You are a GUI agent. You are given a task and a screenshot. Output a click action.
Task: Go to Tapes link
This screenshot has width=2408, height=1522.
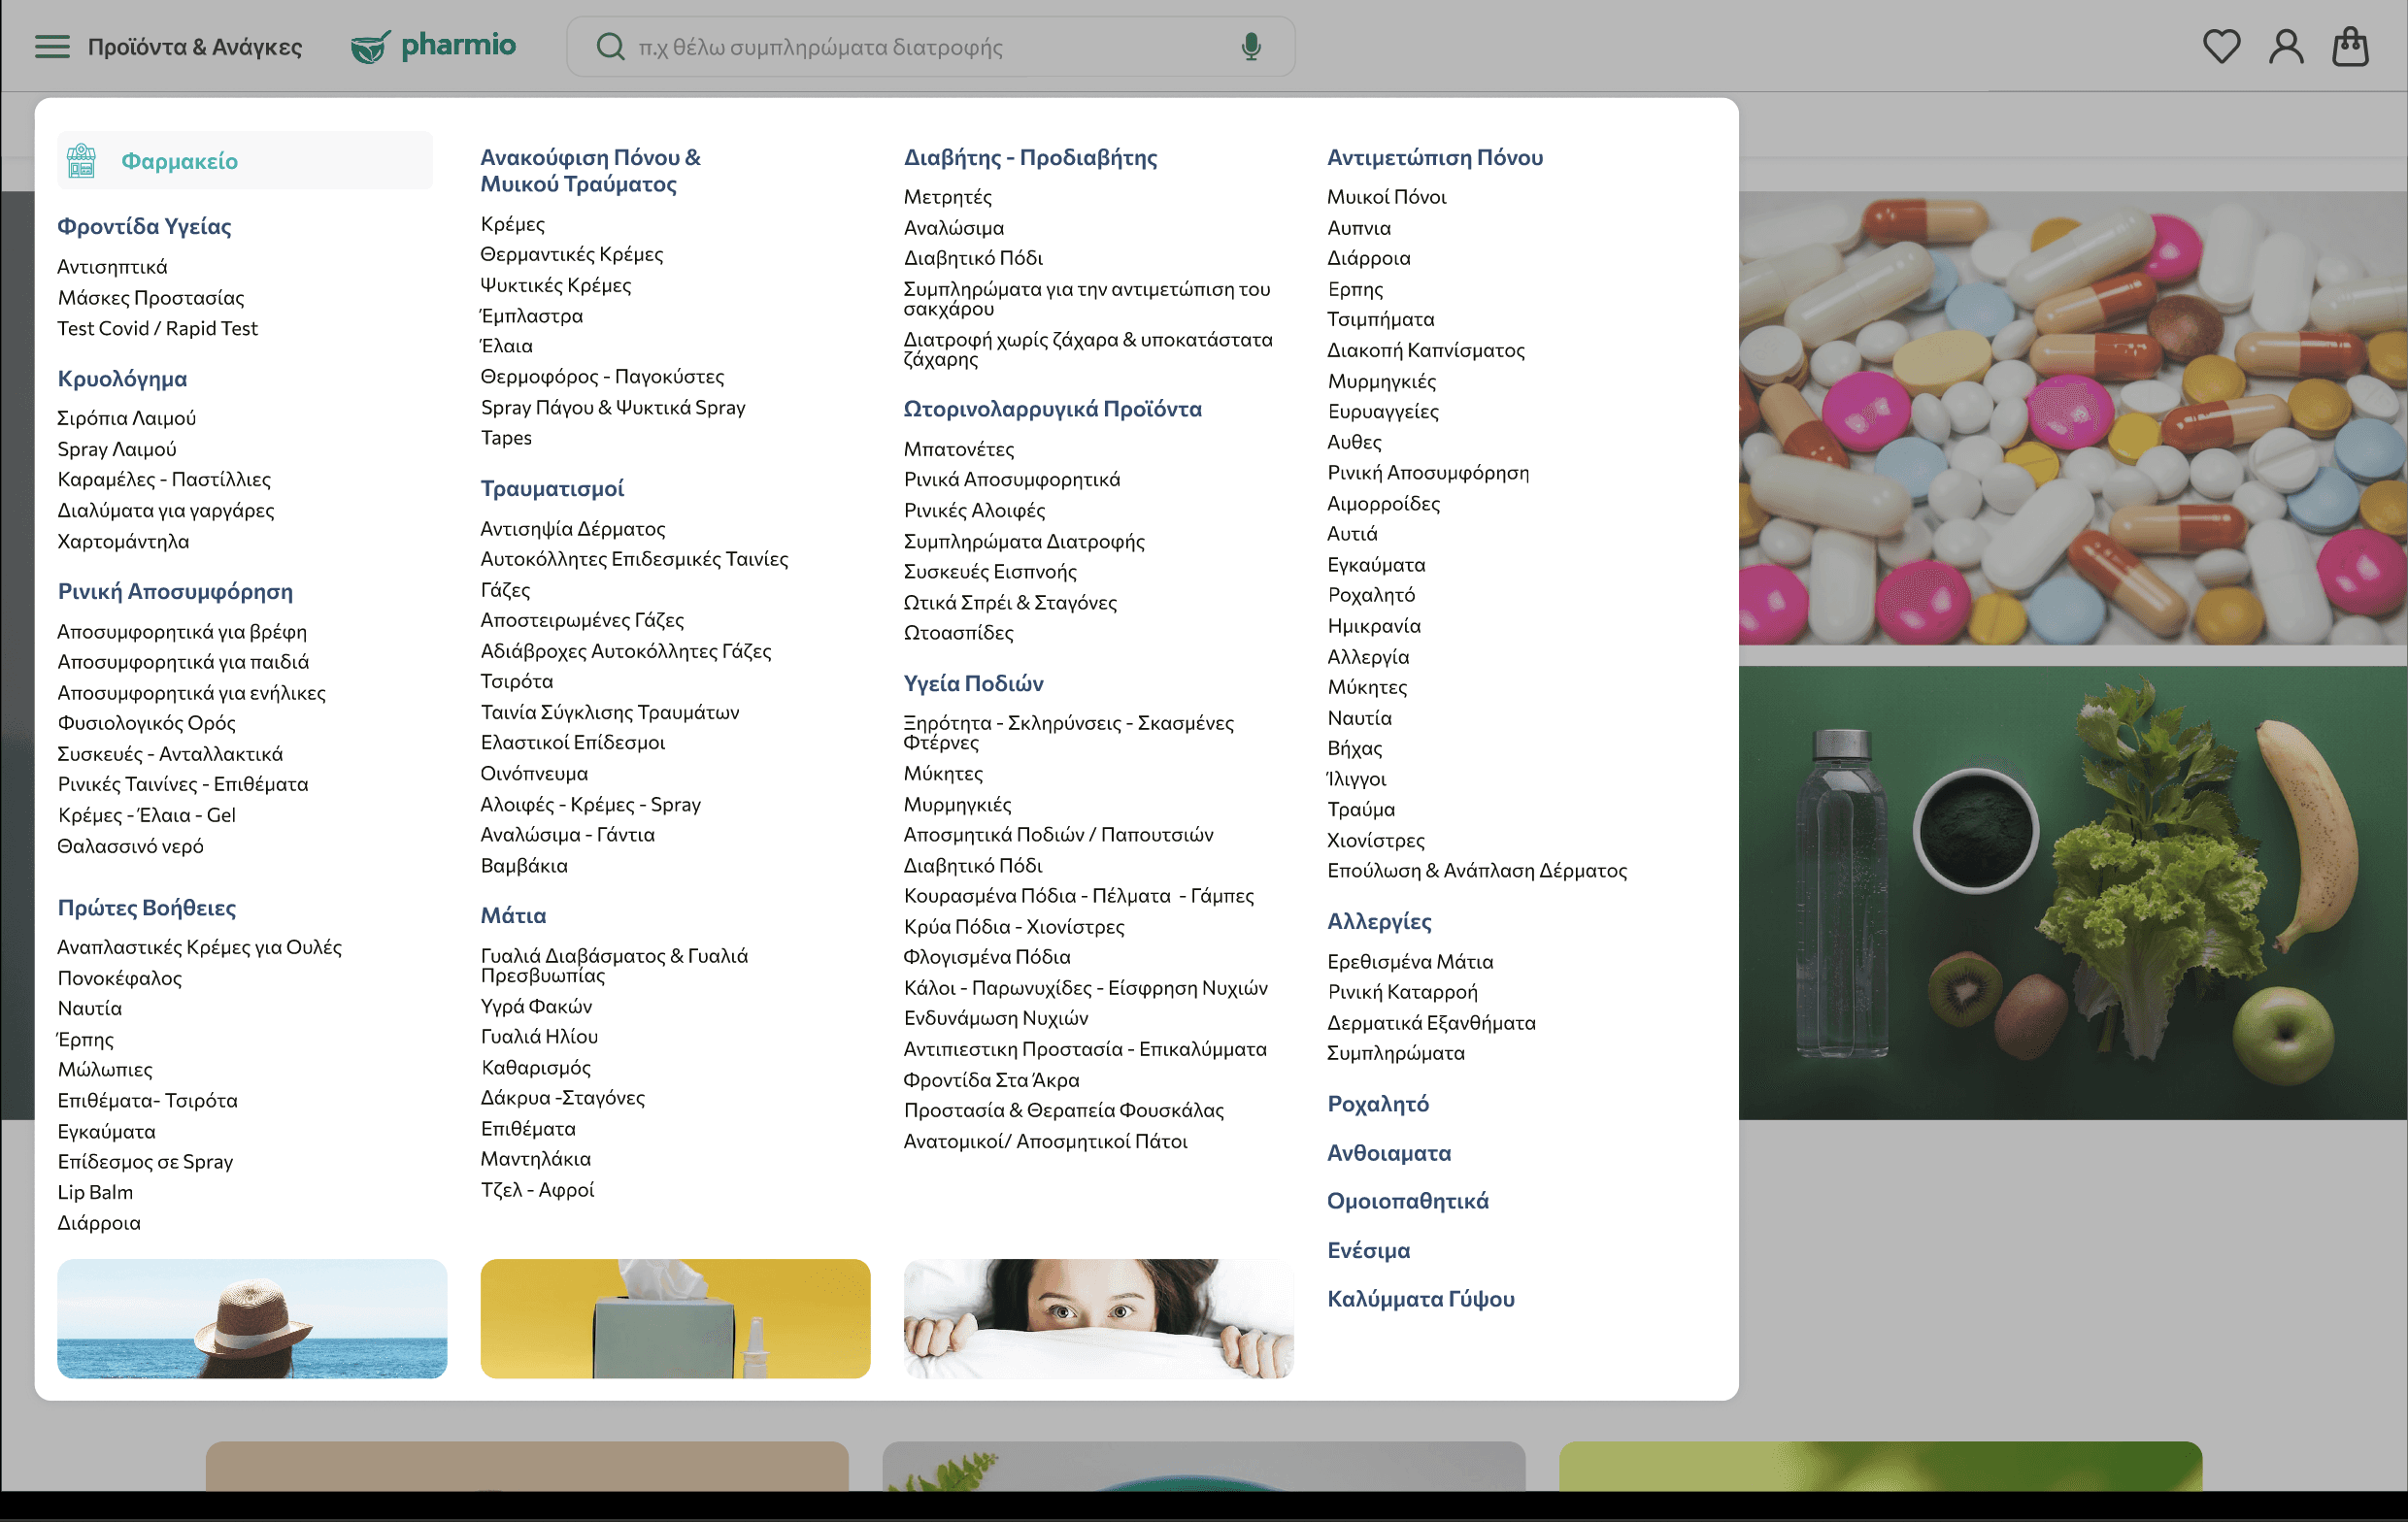pyautogui.click(x=506, y=438)
